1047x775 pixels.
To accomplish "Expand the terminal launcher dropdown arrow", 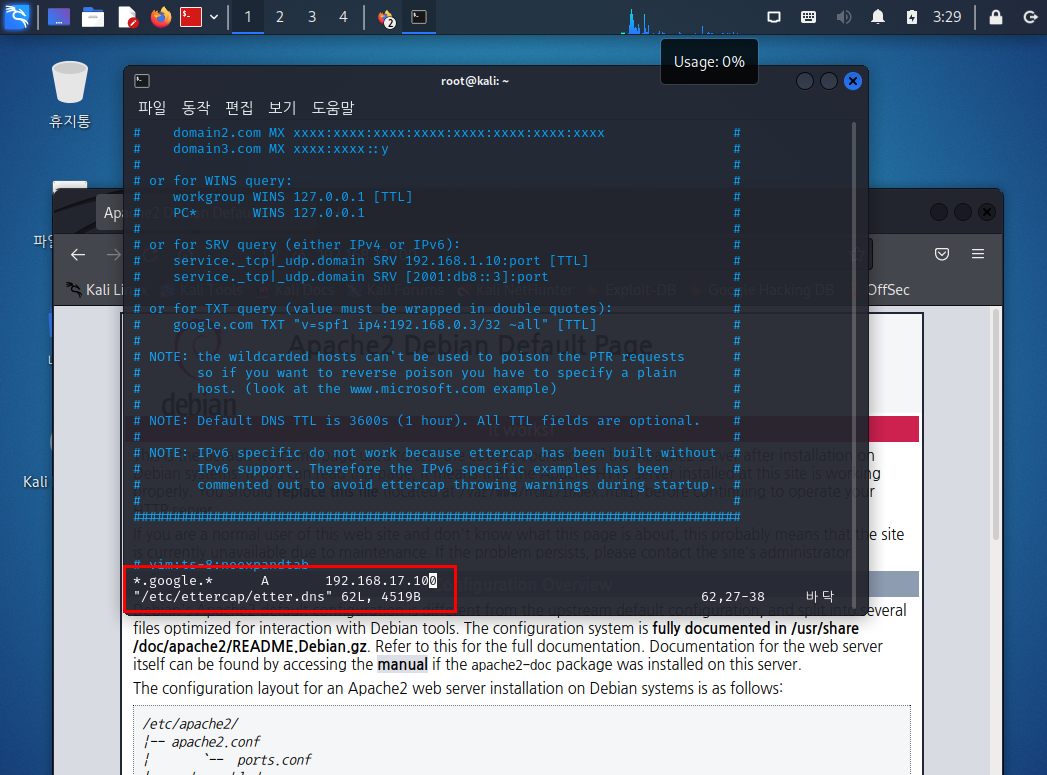I will pos(214,17).
